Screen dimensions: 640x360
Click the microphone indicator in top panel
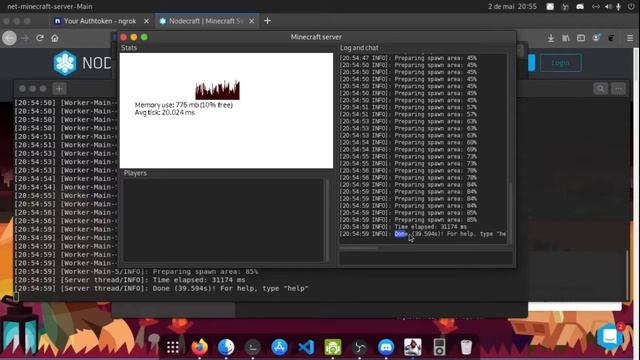click(x=618, y=7)
